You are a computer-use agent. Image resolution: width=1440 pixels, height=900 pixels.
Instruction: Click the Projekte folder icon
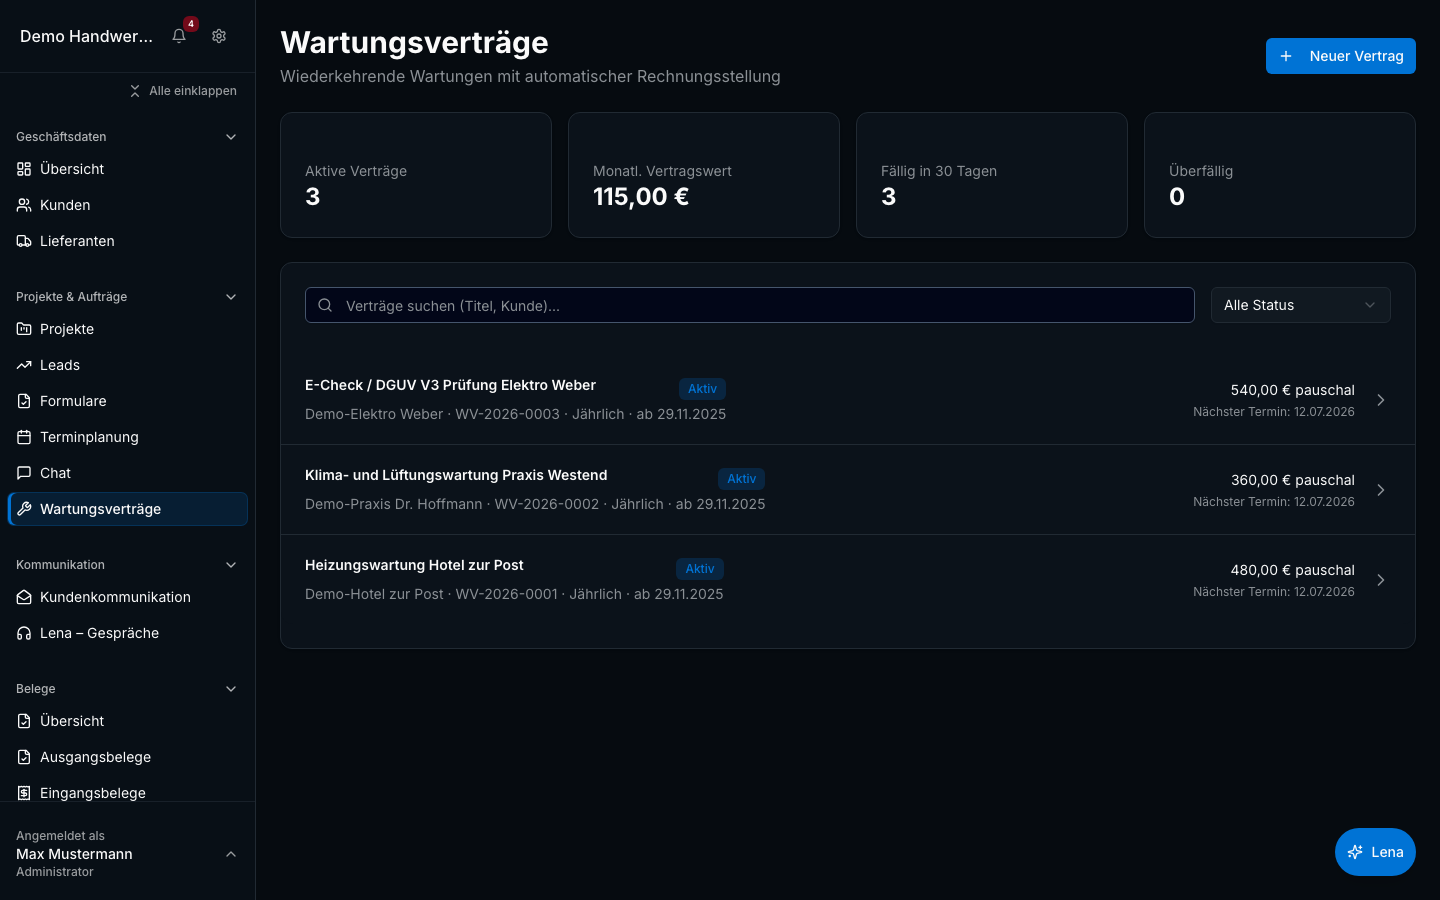(x=24, y=329)
